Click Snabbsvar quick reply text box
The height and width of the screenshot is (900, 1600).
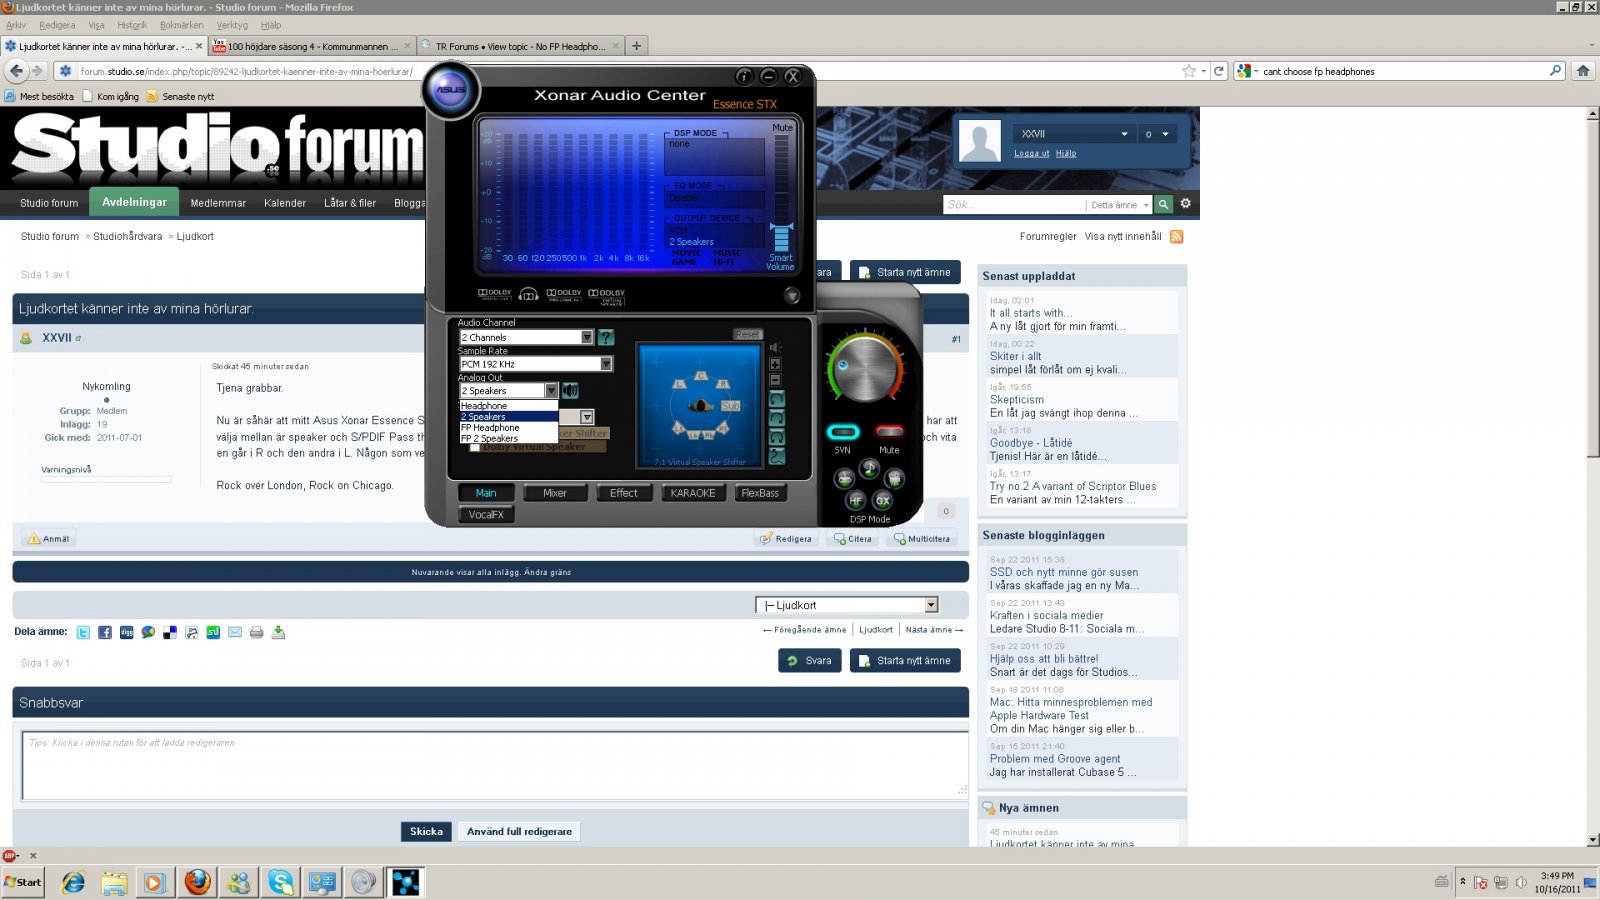pyautogui.click(x=495, y=766)
